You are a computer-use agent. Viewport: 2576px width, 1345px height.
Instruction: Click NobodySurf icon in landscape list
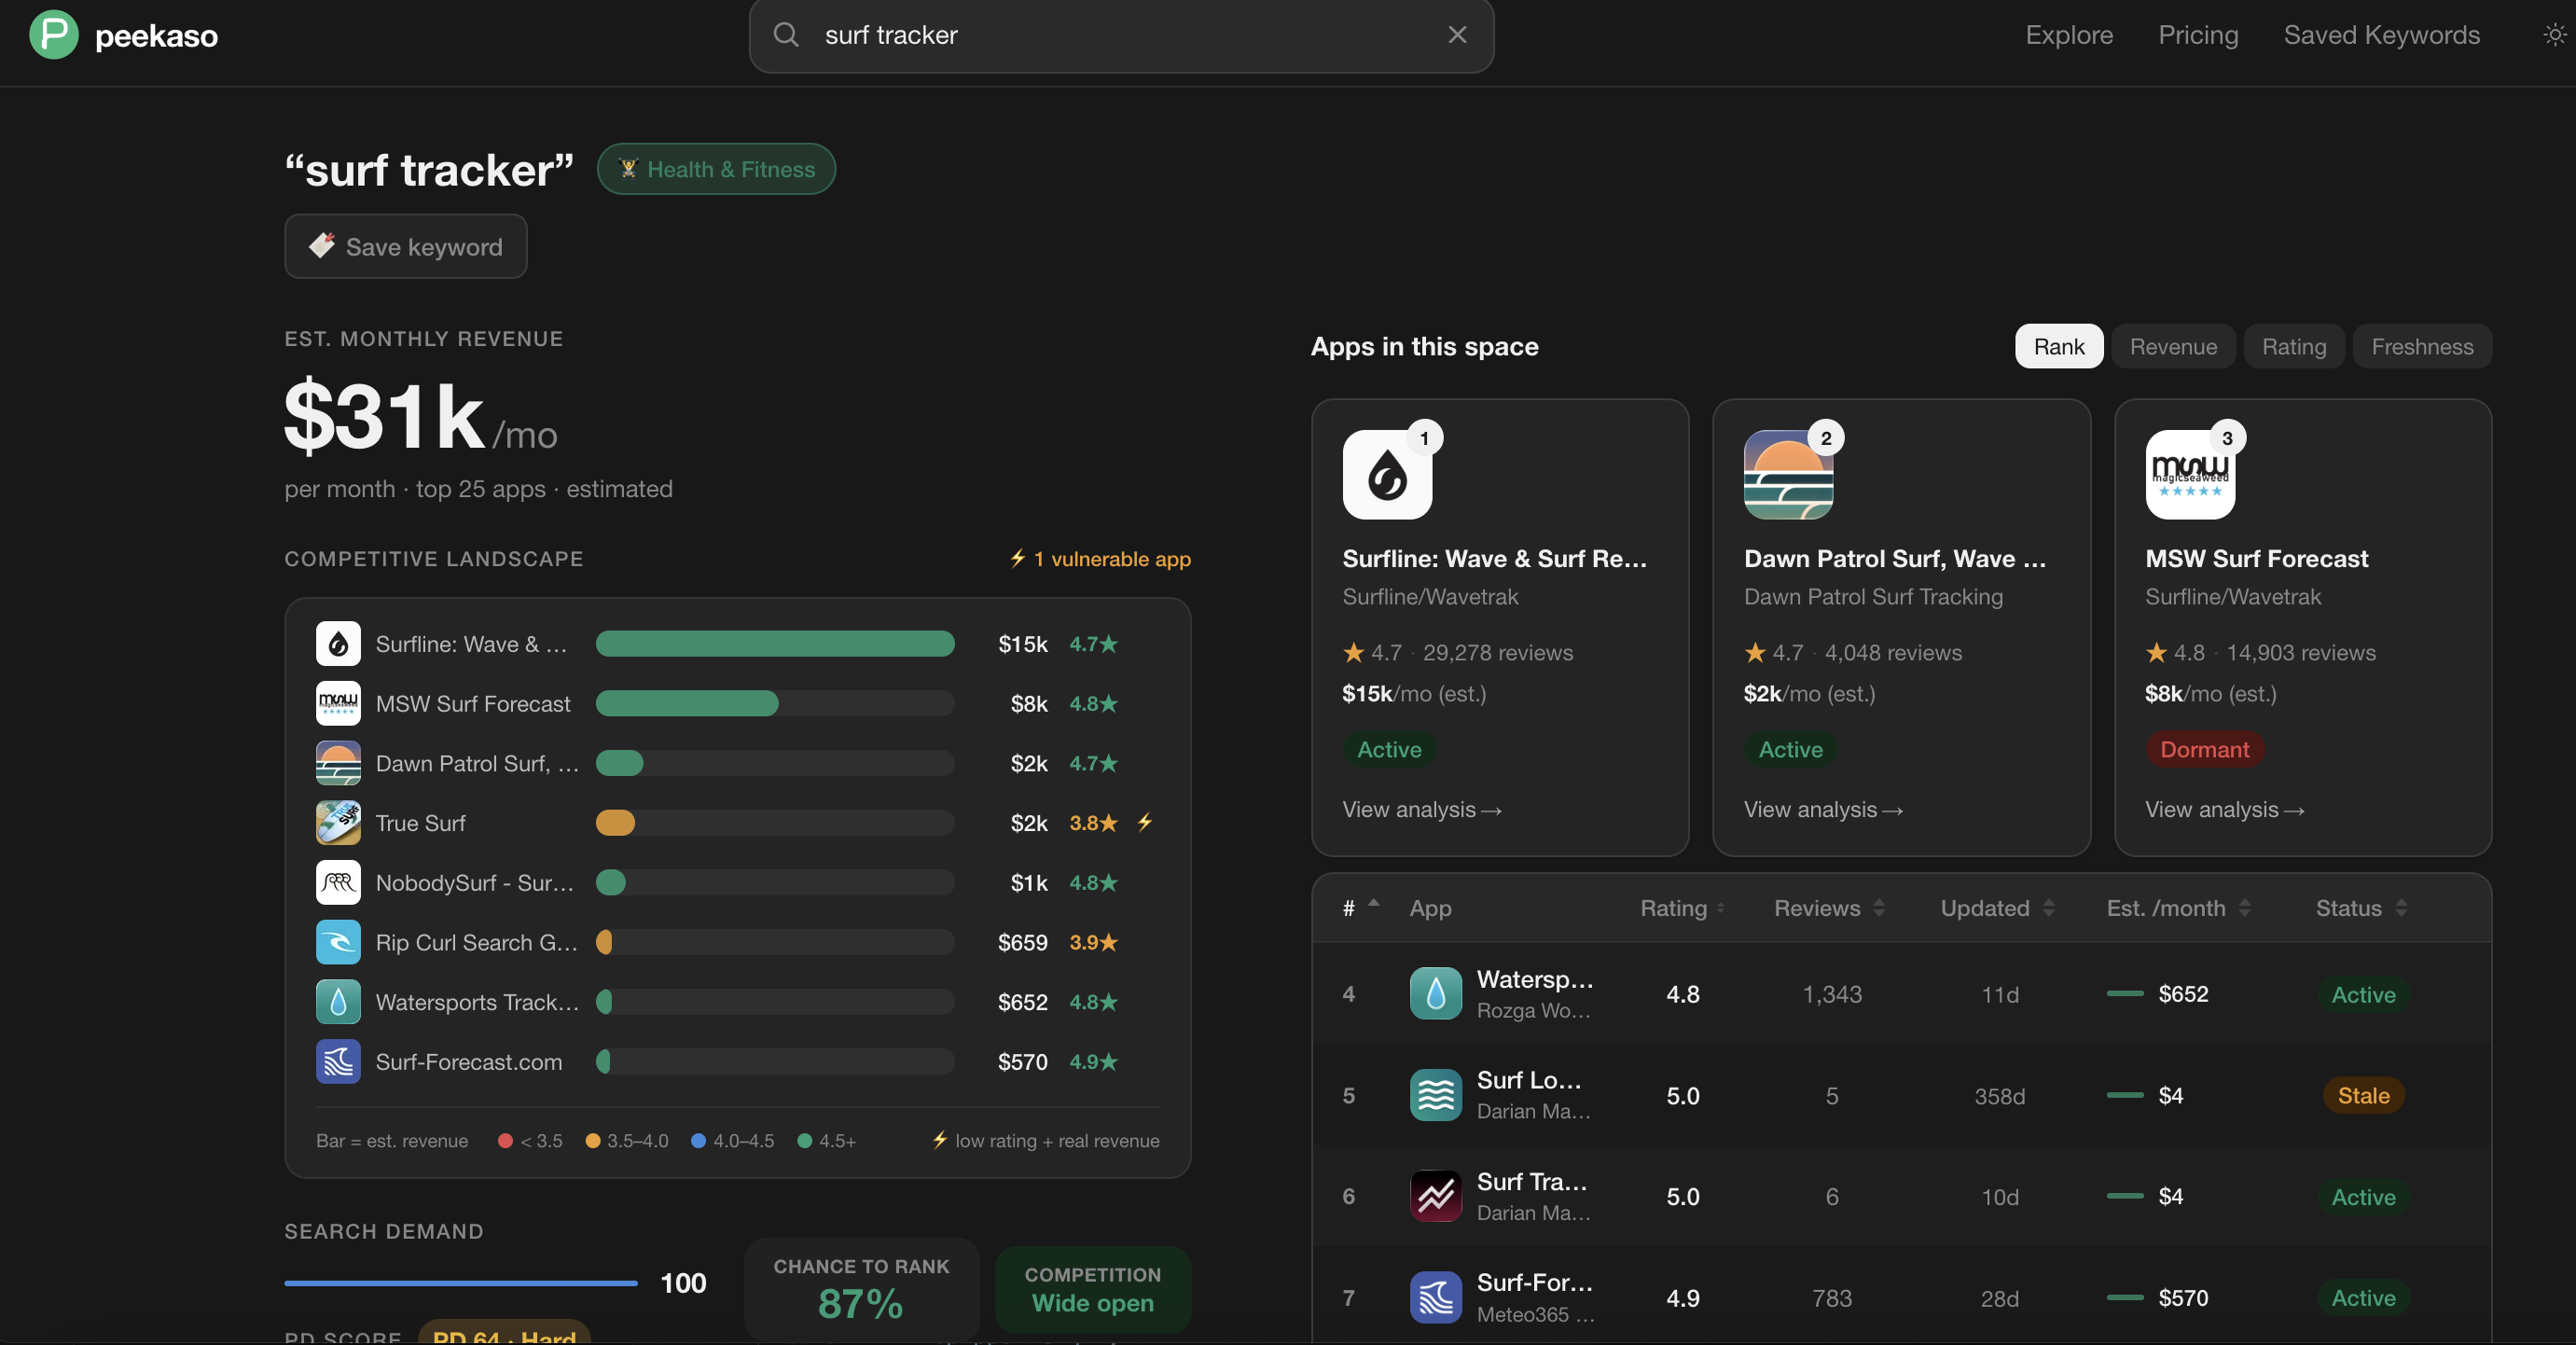338,882
